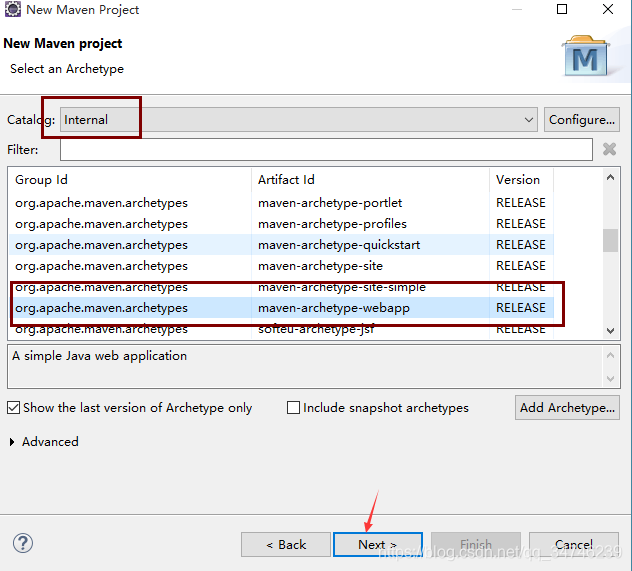Proceed with the Next > button
632x571 pixels.
pos(378,545)
